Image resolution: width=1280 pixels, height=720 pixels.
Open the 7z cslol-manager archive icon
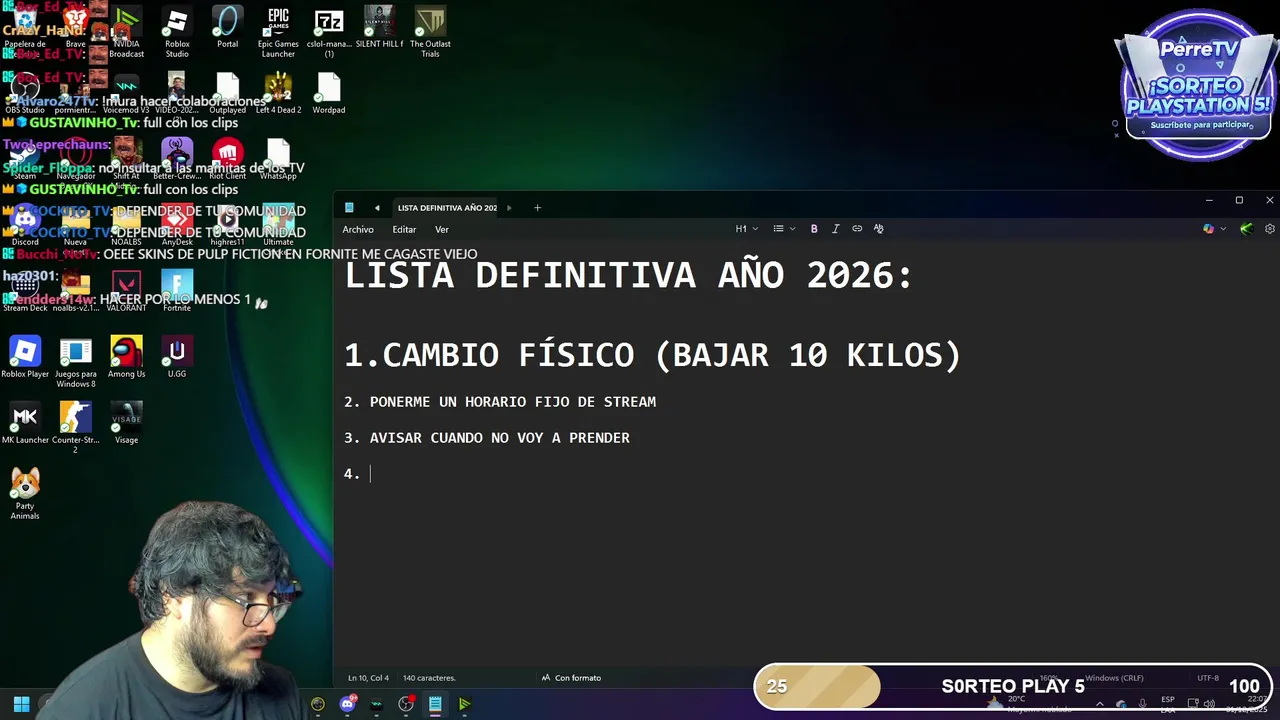[x=329, y=32]
